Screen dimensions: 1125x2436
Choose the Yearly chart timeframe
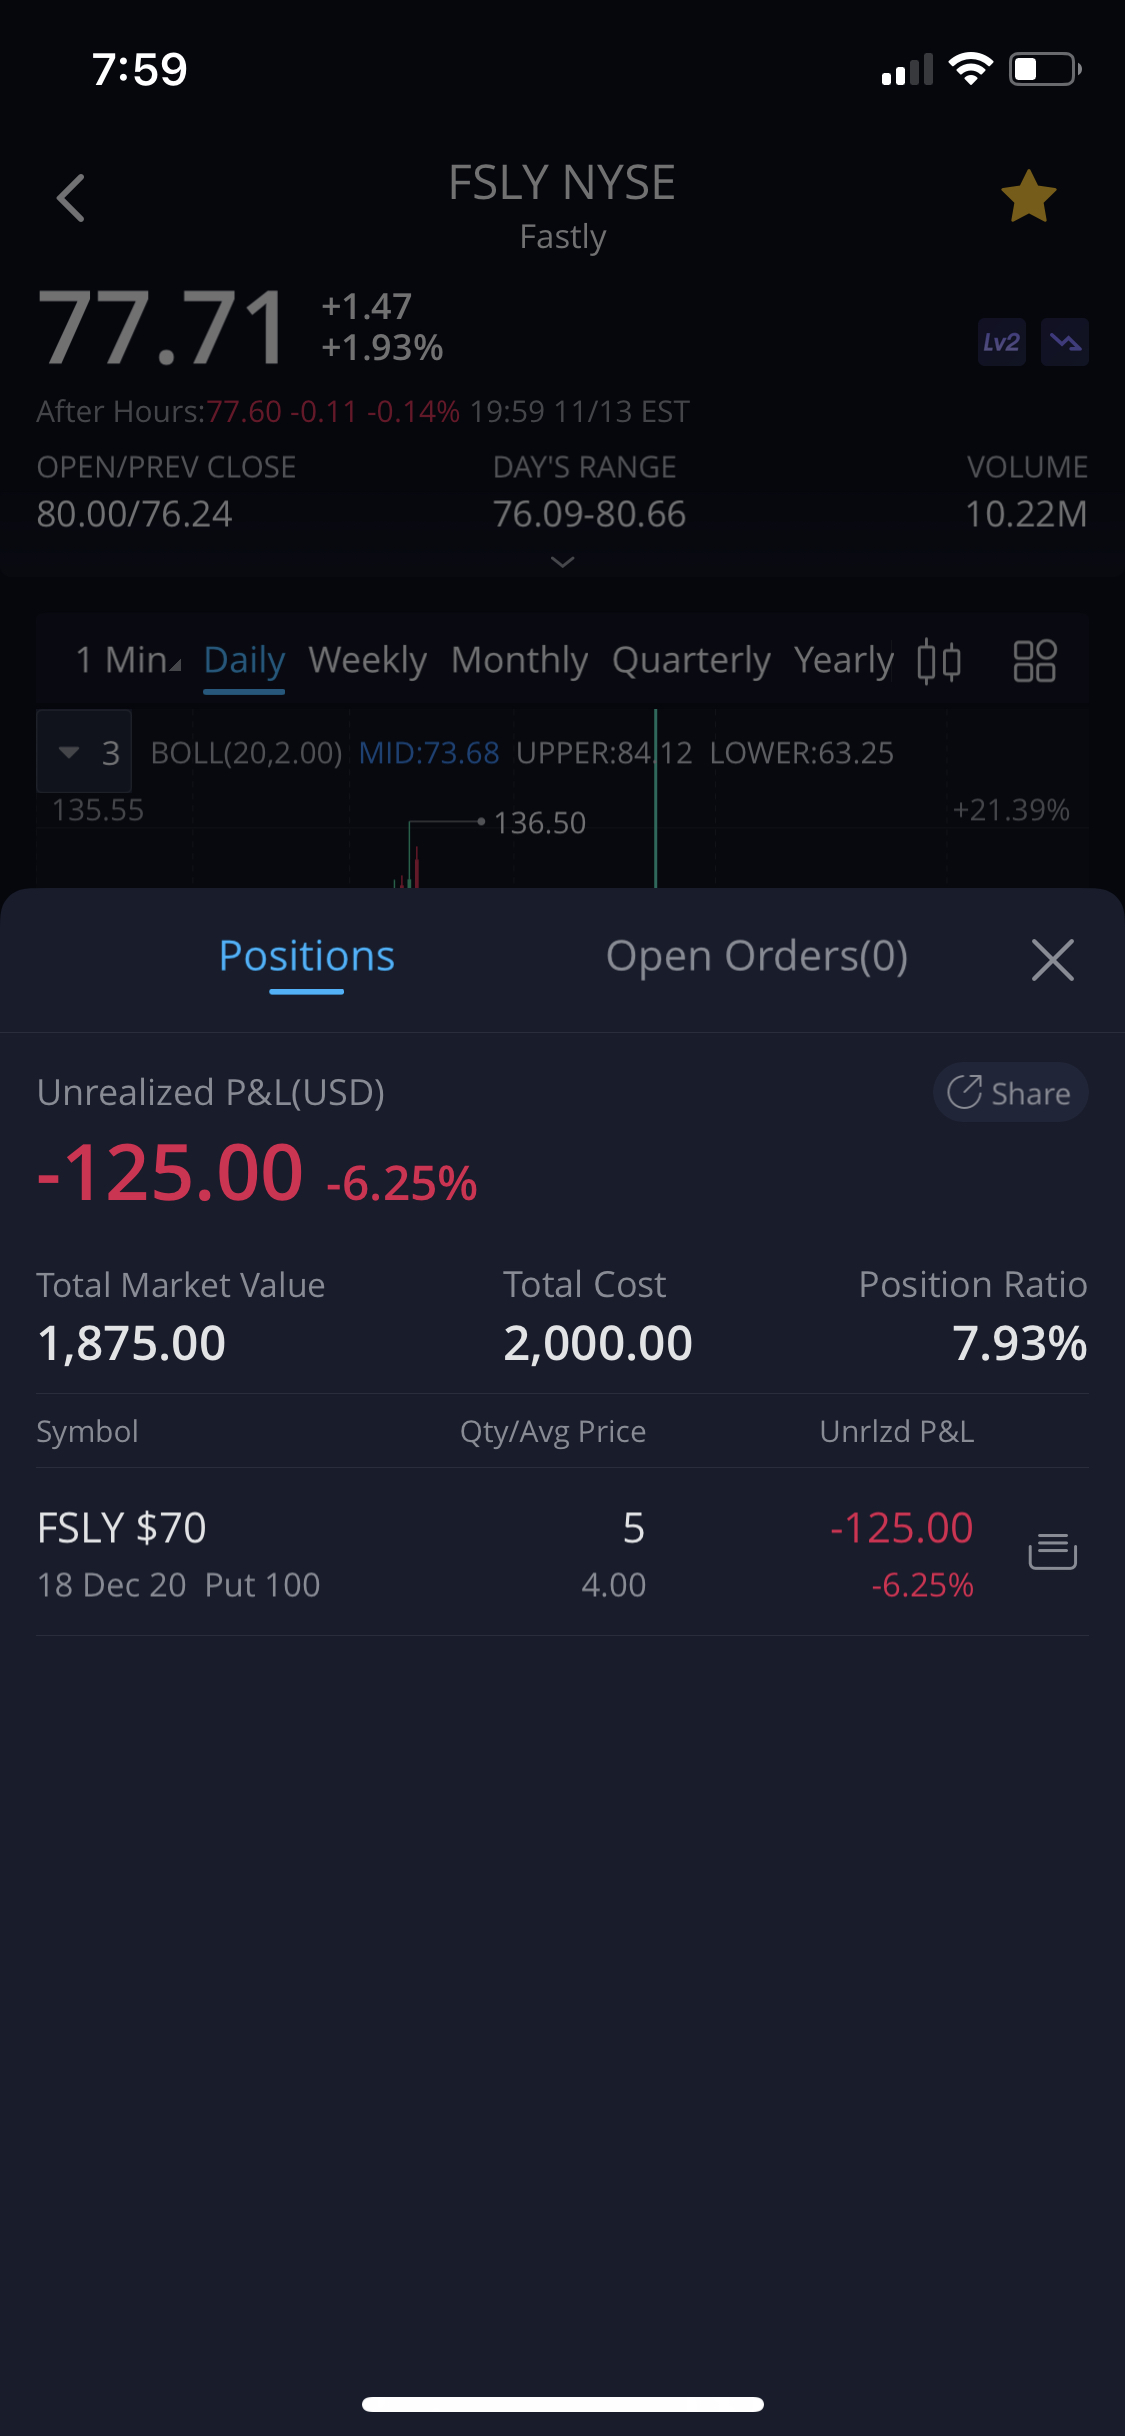pyautogui.click(x=843, y=660)
